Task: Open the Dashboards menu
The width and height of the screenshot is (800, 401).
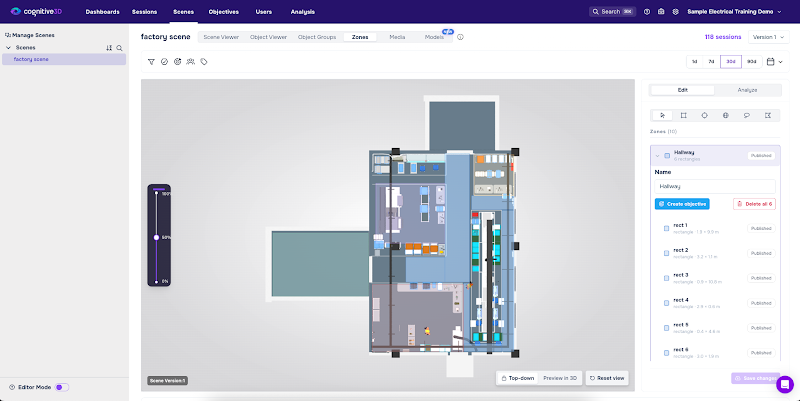Action: (103, 12)
